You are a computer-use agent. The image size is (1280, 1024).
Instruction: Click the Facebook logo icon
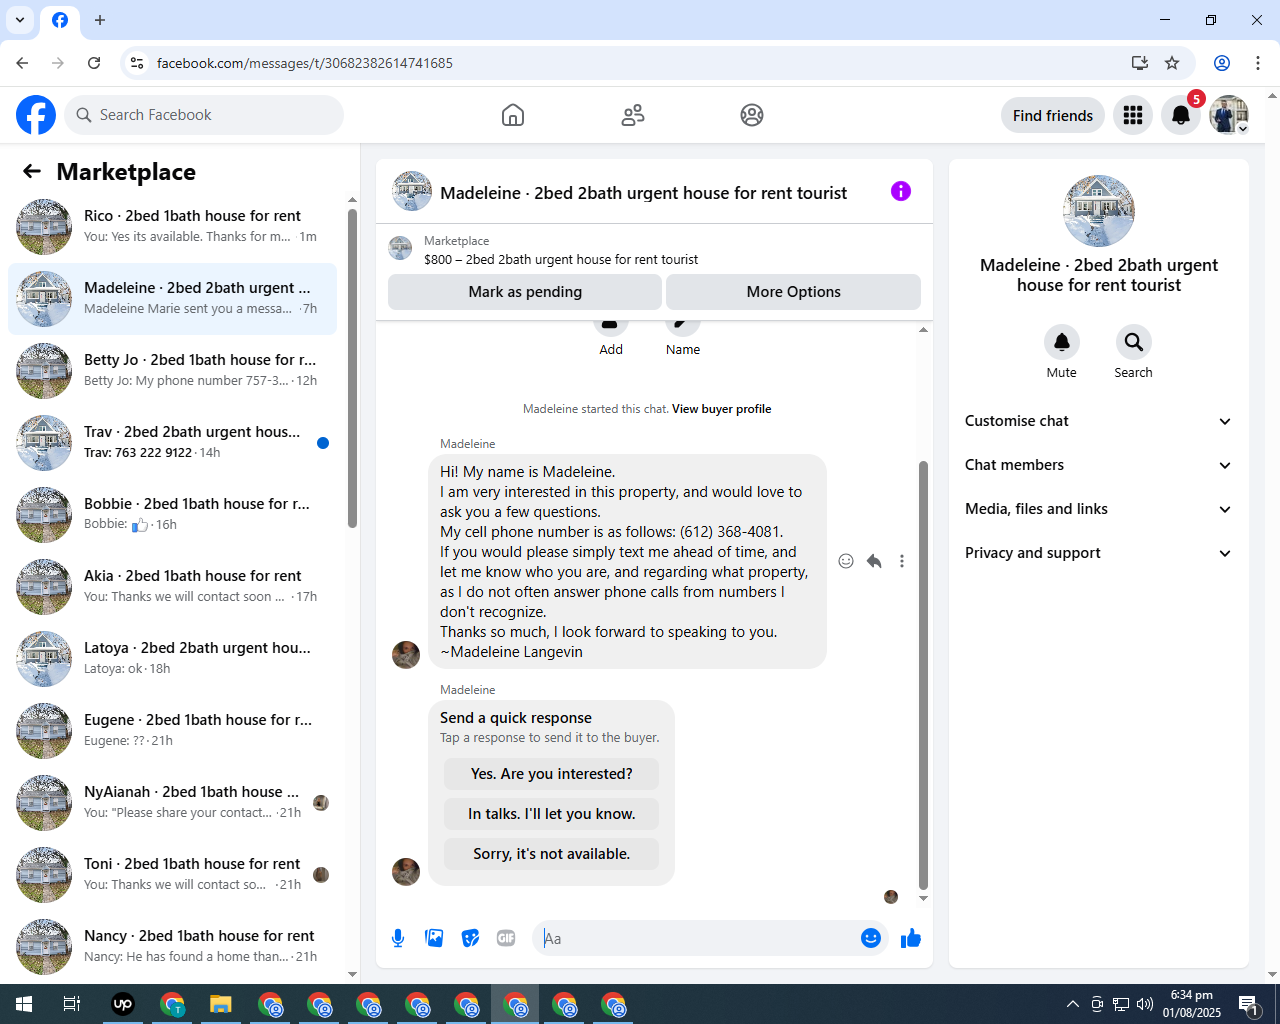(x=36, y=115)
